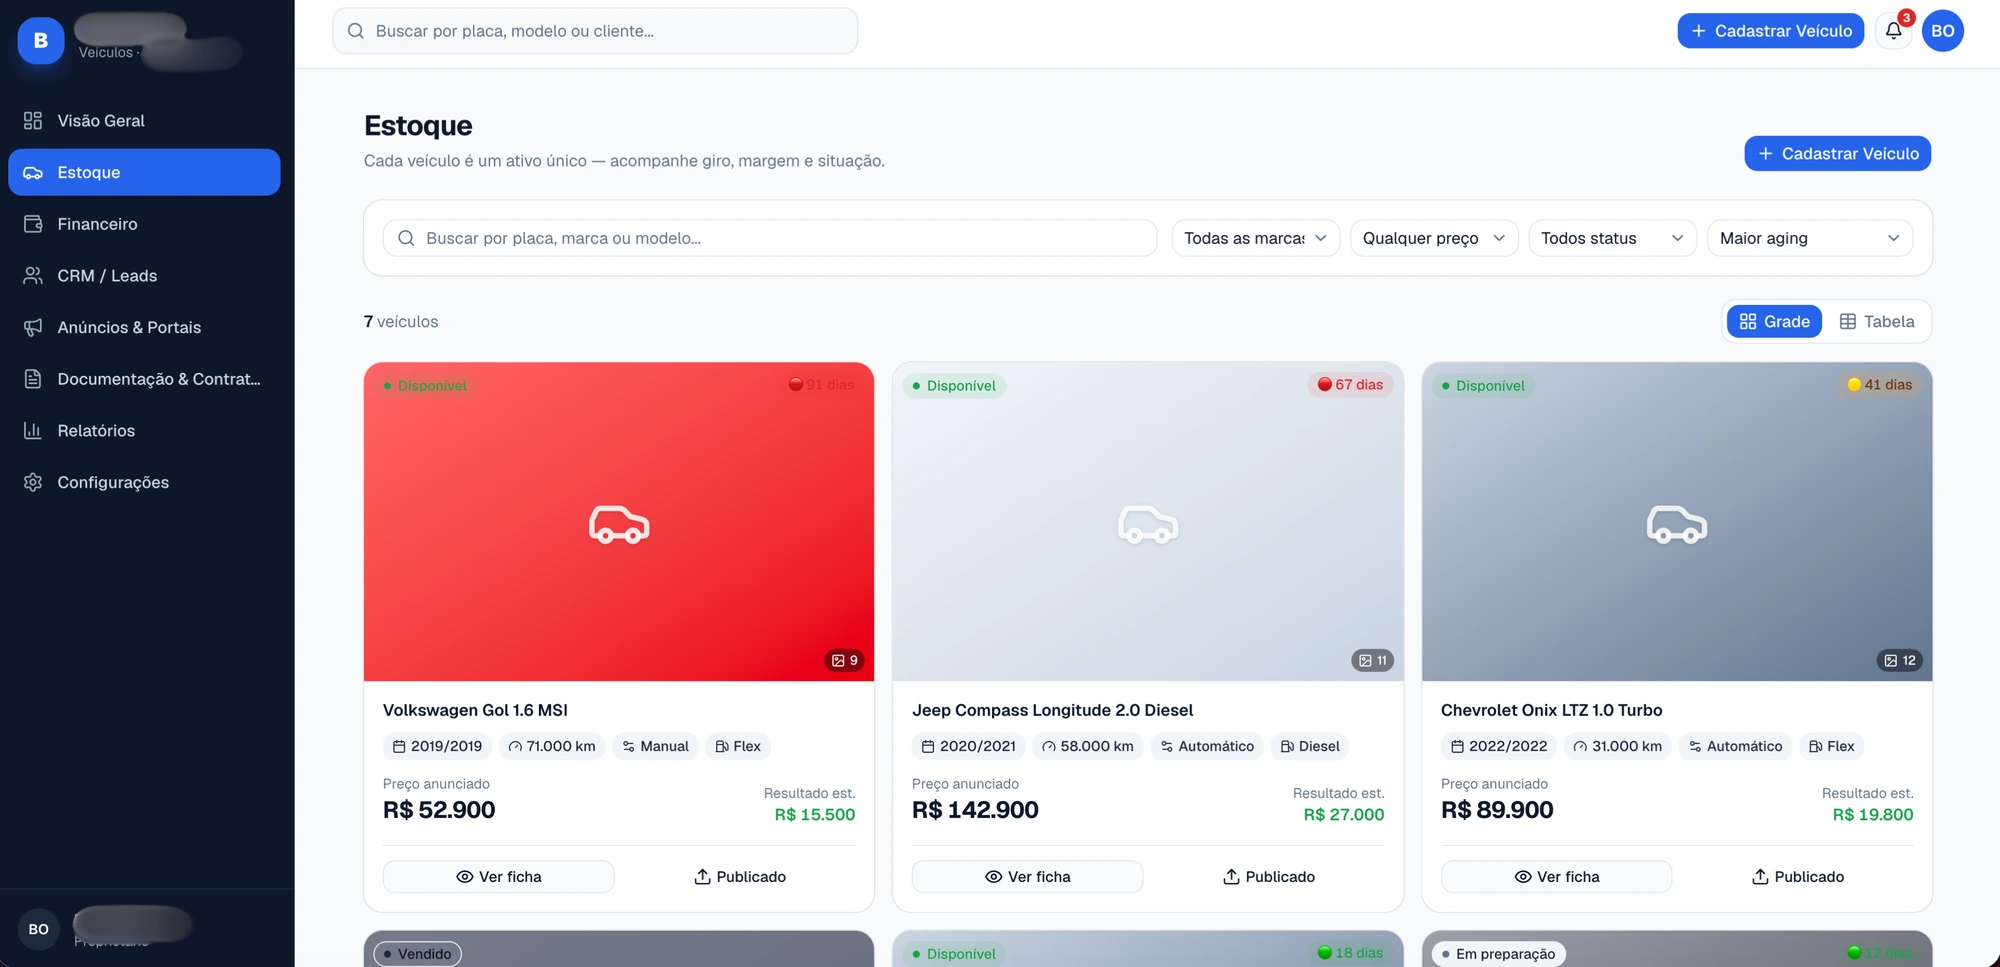
Task: Toggle Publicado on Jeep Compass card
Action: tap(1269, 877)
